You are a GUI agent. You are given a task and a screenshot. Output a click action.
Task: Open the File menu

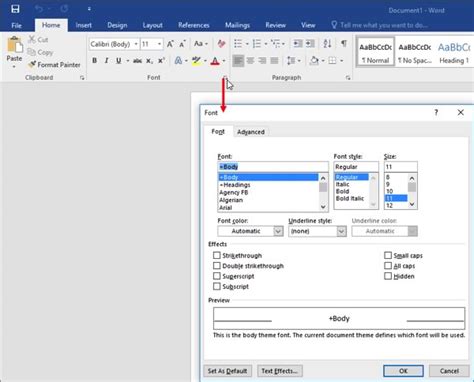point(16,25)
